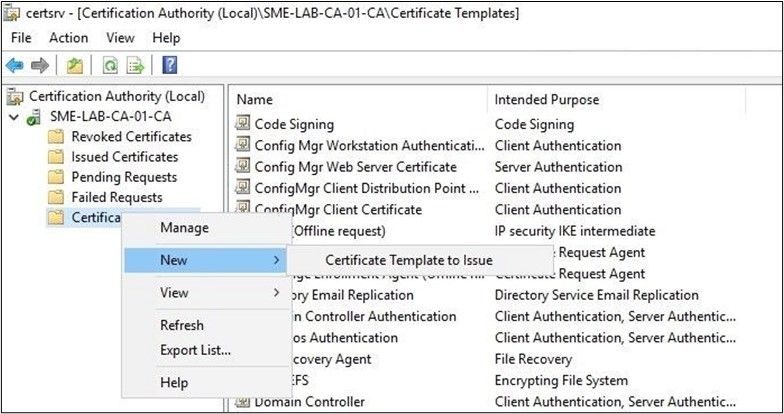Click the Pending Requests folder icon
Image resolution: width=784 pixels, height=414 pixels.
(56, 177)
